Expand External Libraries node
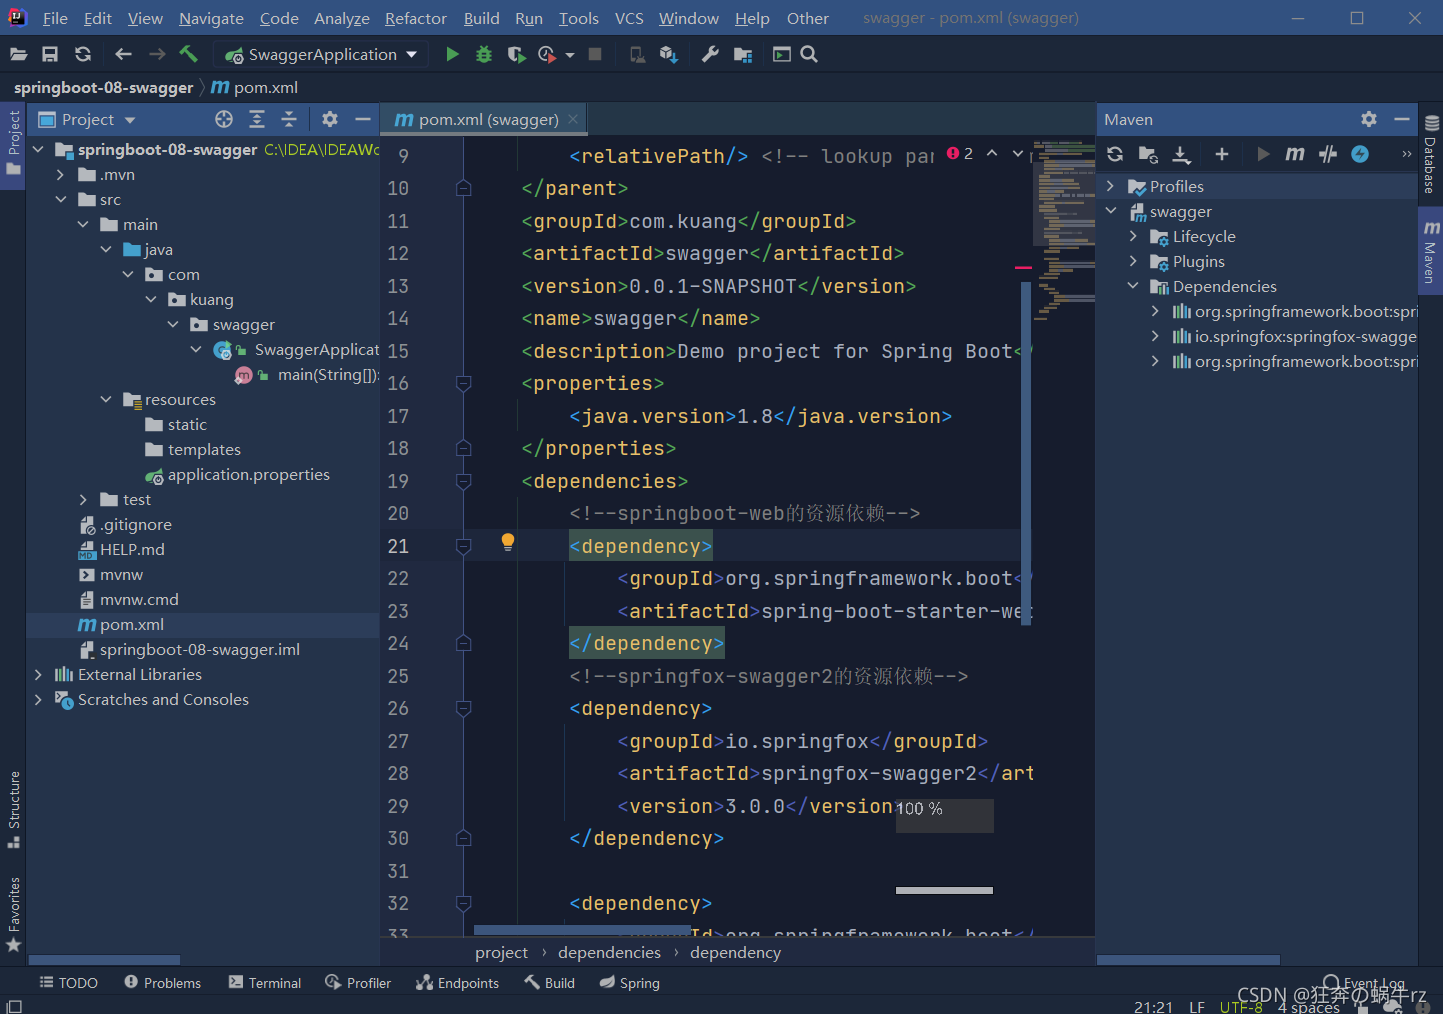This screenshot has height=1014, width=1443. (39, 674)
